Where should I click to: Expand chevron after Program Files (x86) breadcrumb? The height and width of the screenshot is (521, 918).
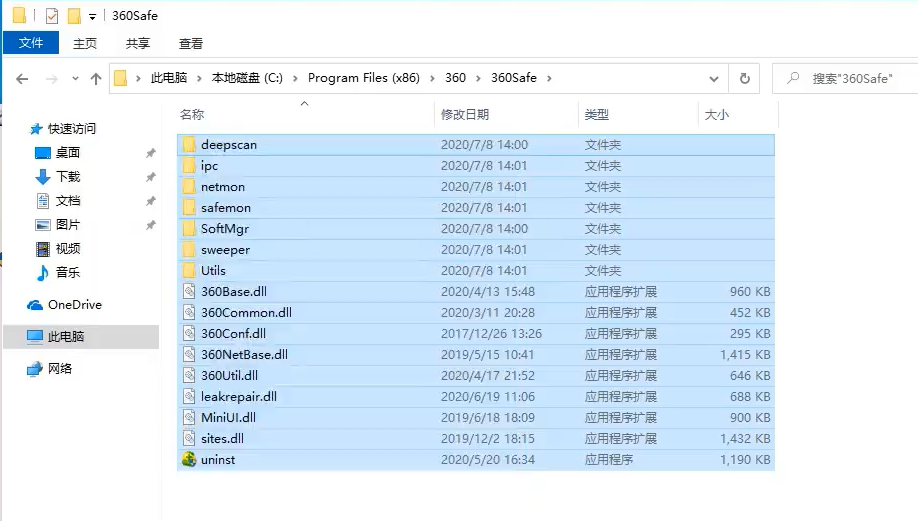click(432, 78)
